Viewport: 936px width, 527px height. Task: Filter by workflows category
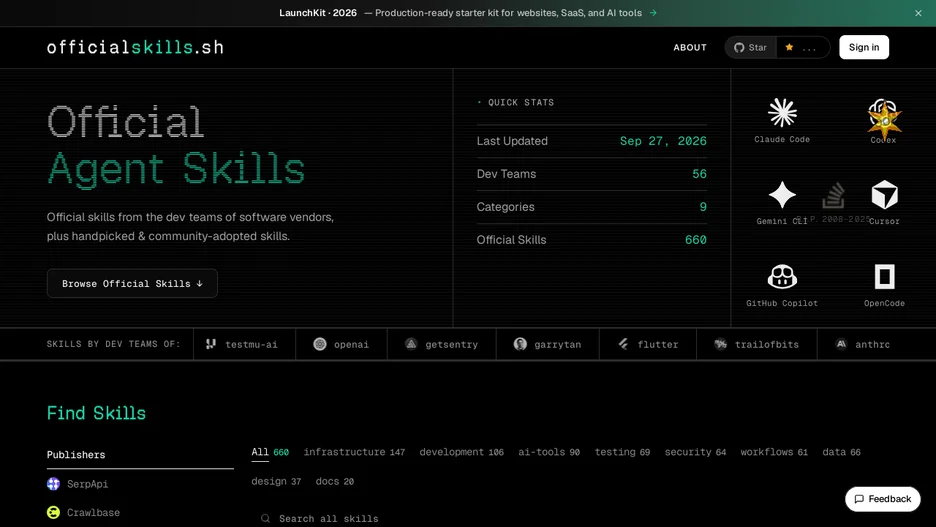774,452
